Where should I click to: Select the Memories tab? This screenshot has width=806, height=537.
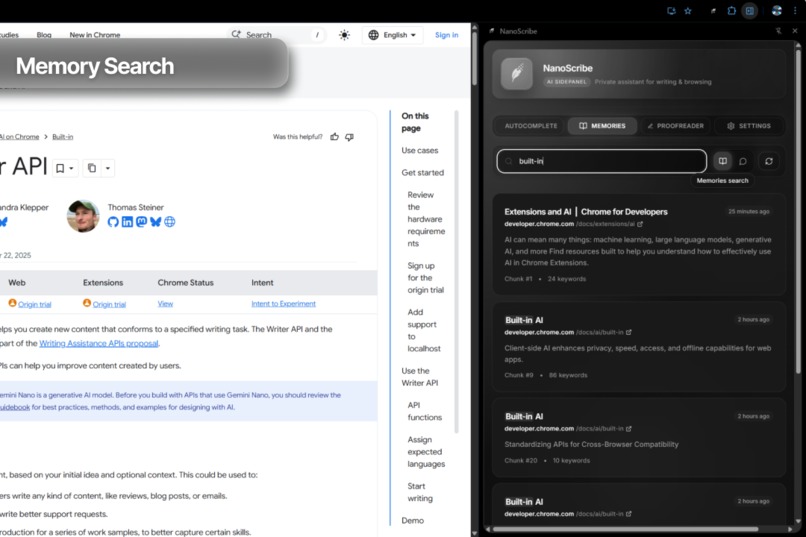pos(602,126)
